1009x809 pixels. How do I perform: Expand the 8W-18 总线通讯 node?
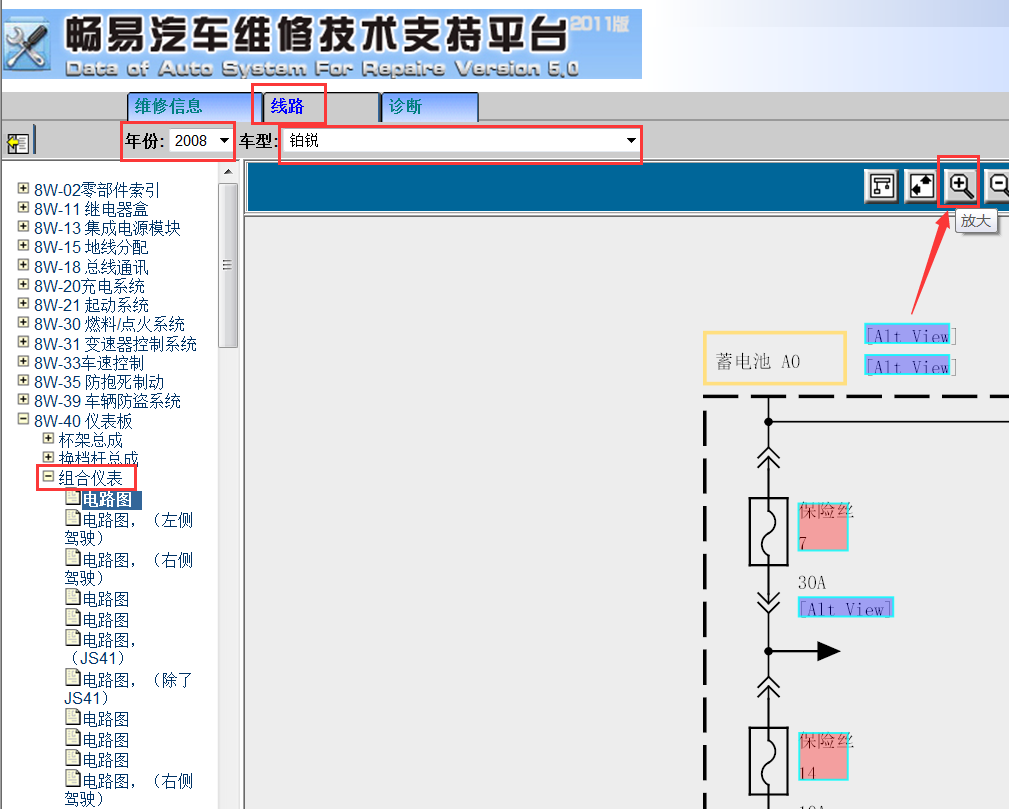pos(23,265)
